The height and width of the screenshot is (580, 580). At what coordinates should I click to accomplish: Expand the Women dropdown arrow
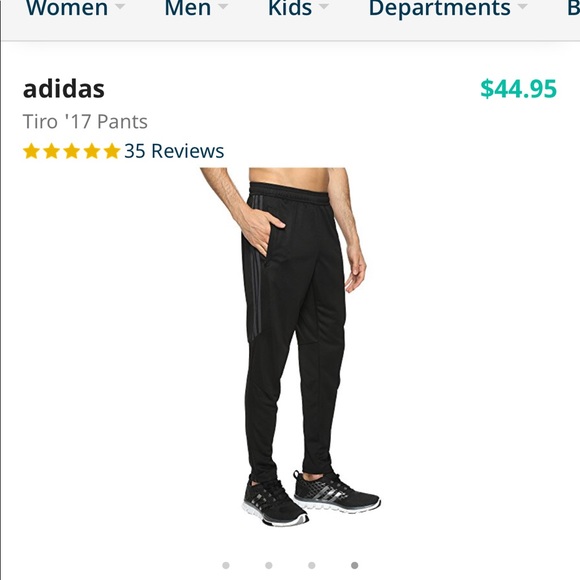pyautogui.click(x=119, y=6)
